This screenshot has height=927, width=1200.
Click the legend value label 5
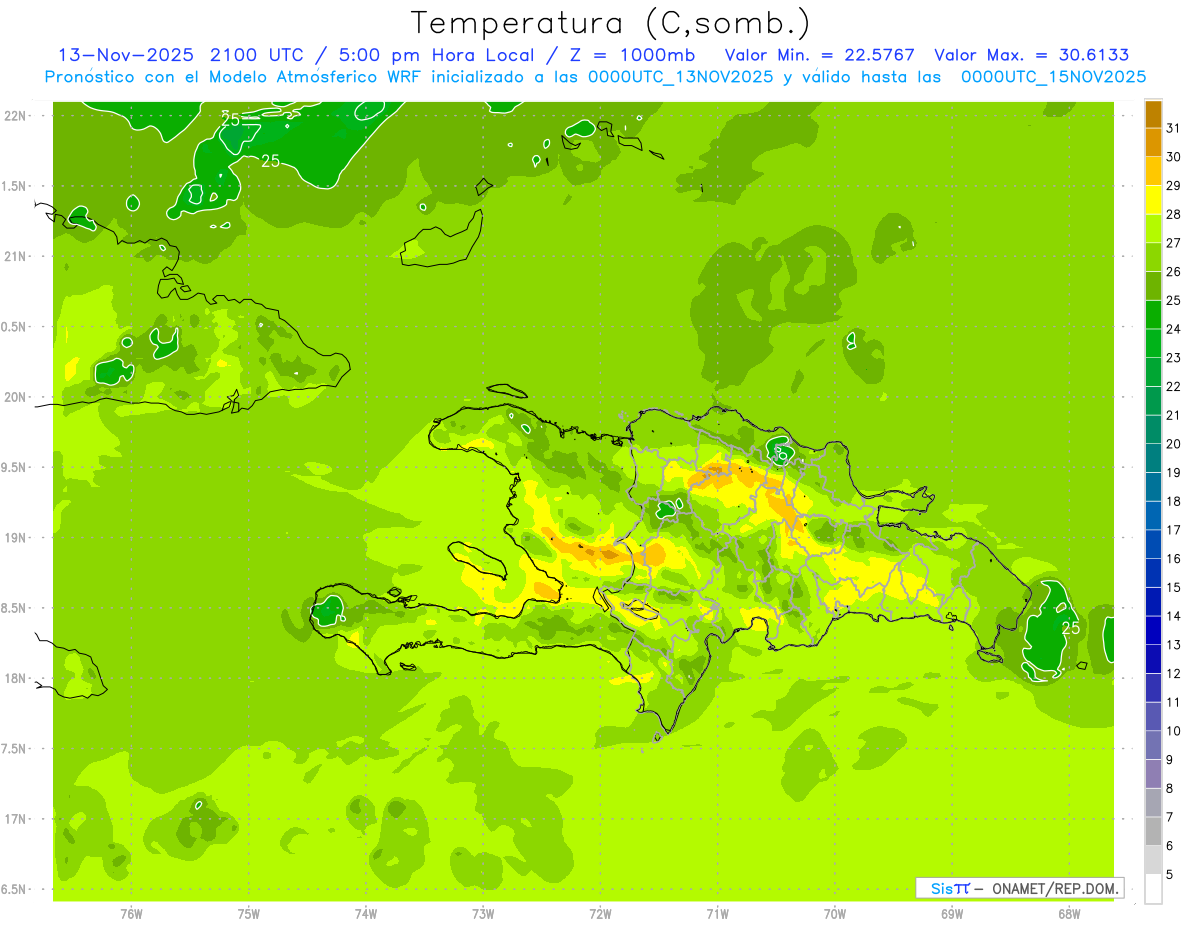1170,875
